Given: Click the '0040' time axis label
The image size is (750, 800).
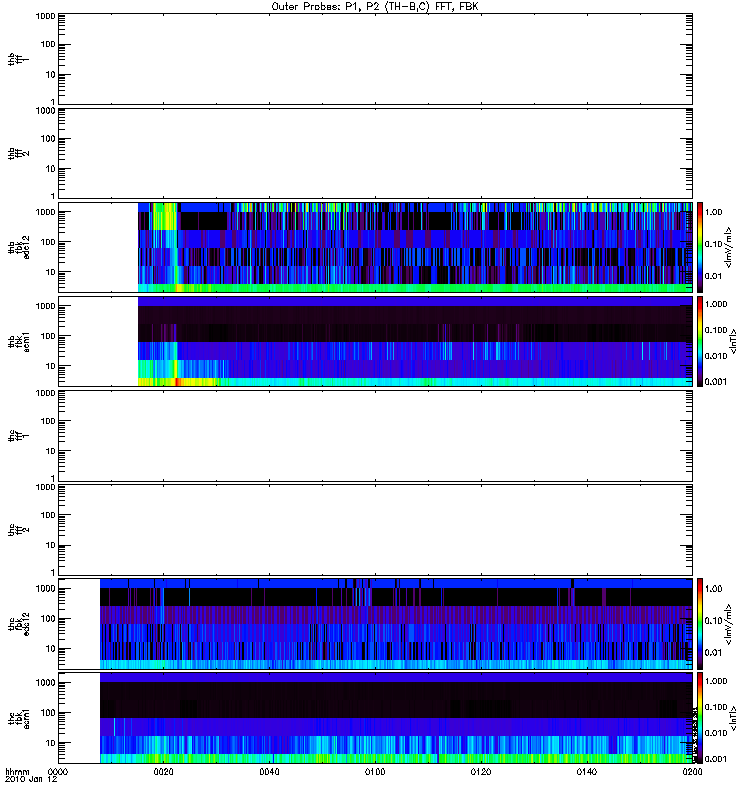Looking at the screenshot, I should coord(269,772).
